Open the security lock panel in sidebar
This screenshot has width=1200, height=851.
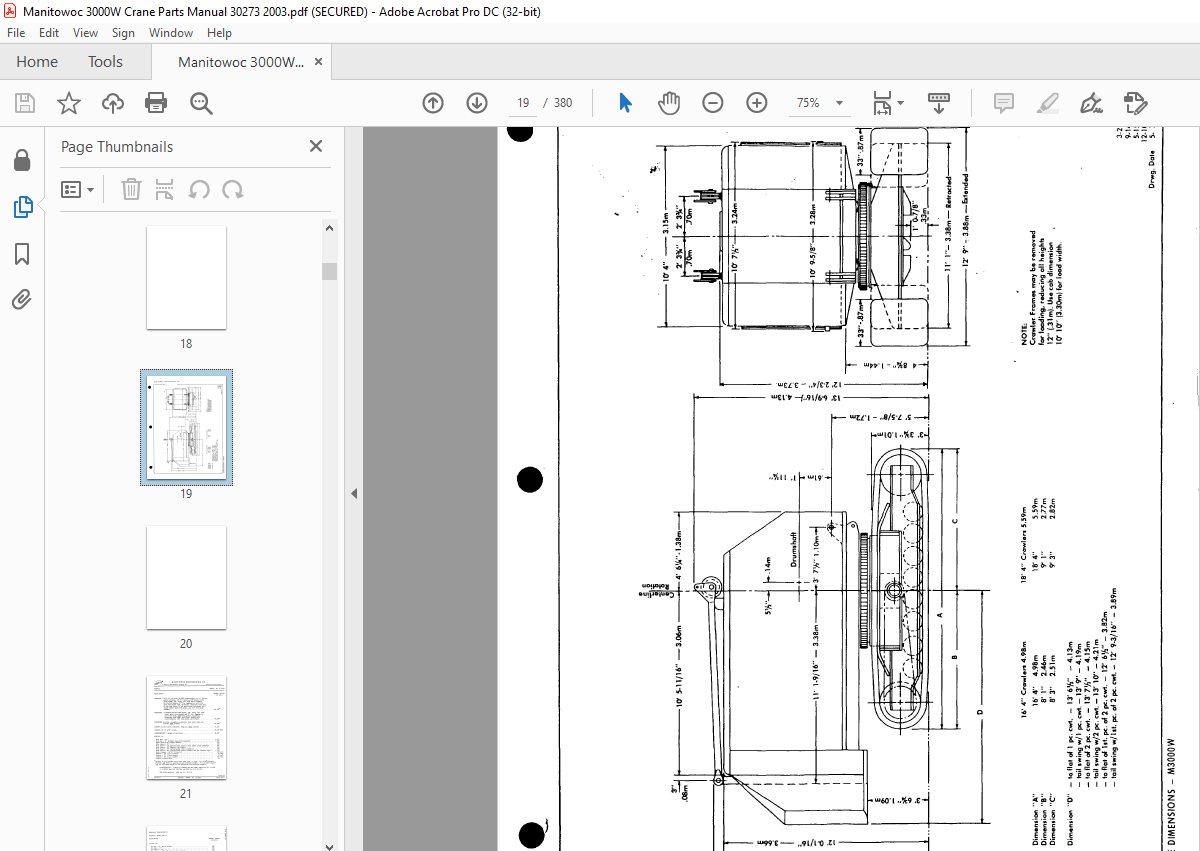click(22, 160)
